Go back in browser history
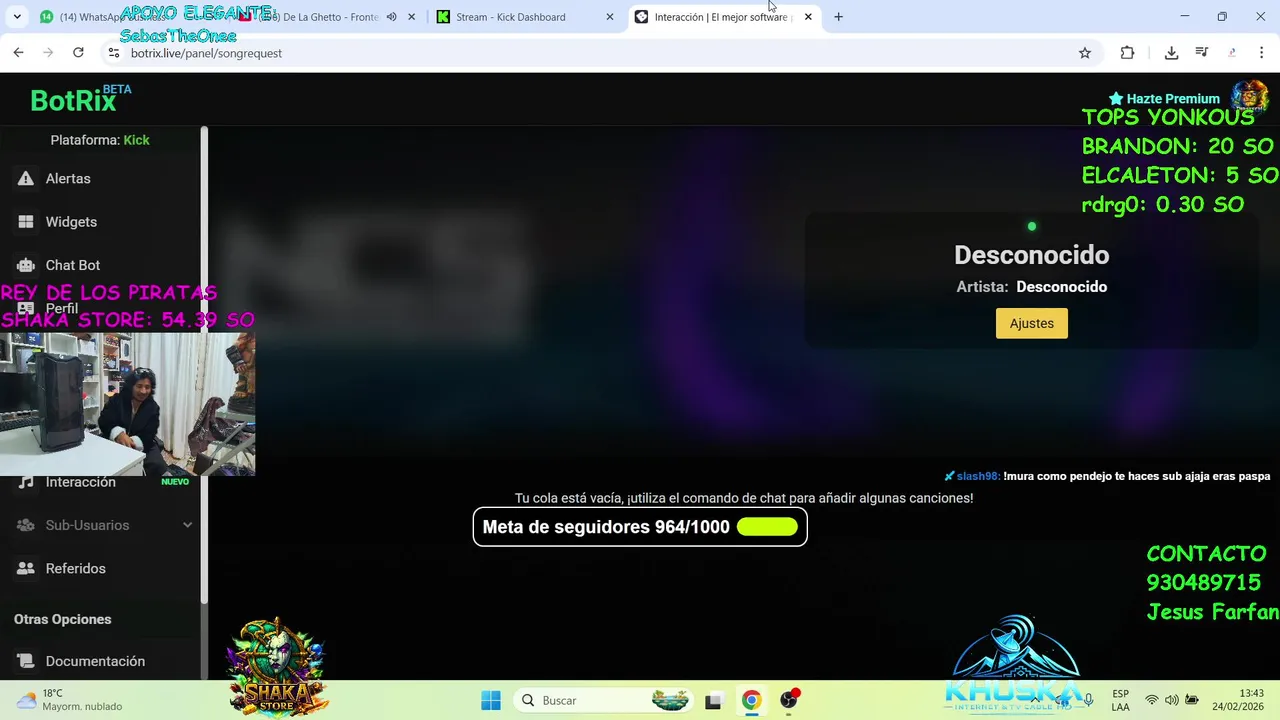Screen dimensions: 1280x720 pos(18,53)
